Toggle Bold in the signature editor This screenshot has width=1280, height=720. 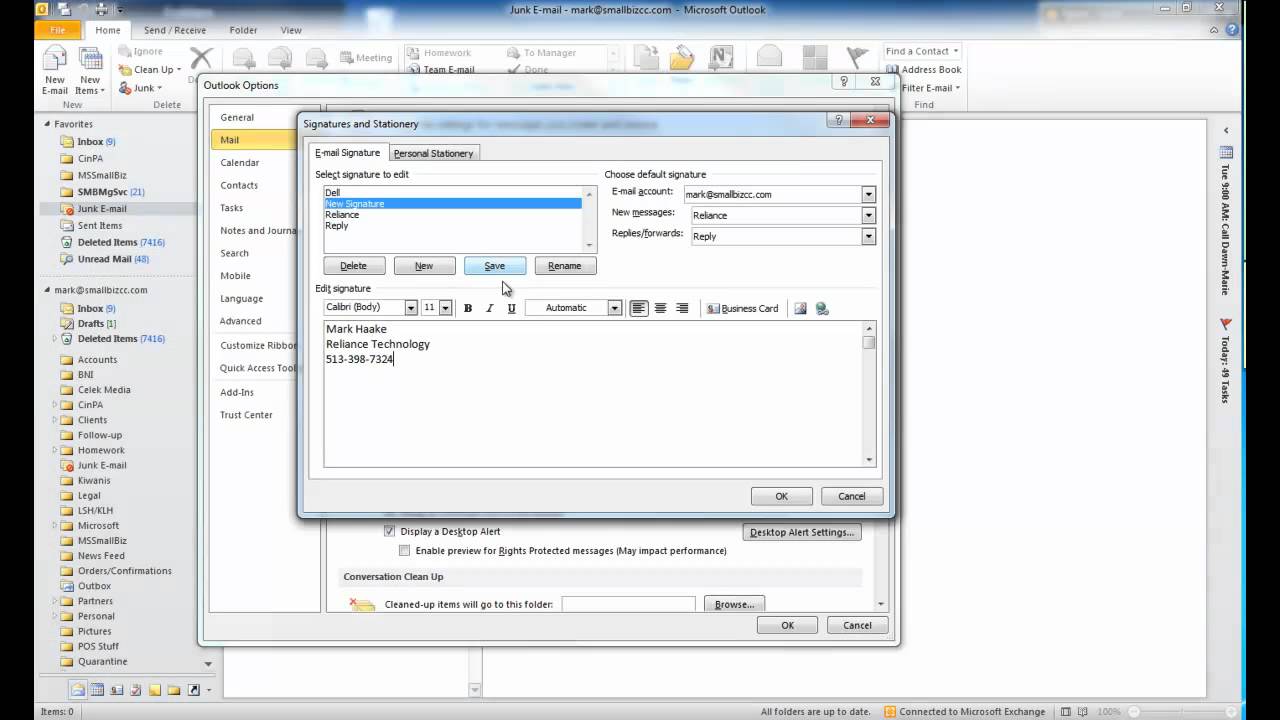[x=467, y=308]
